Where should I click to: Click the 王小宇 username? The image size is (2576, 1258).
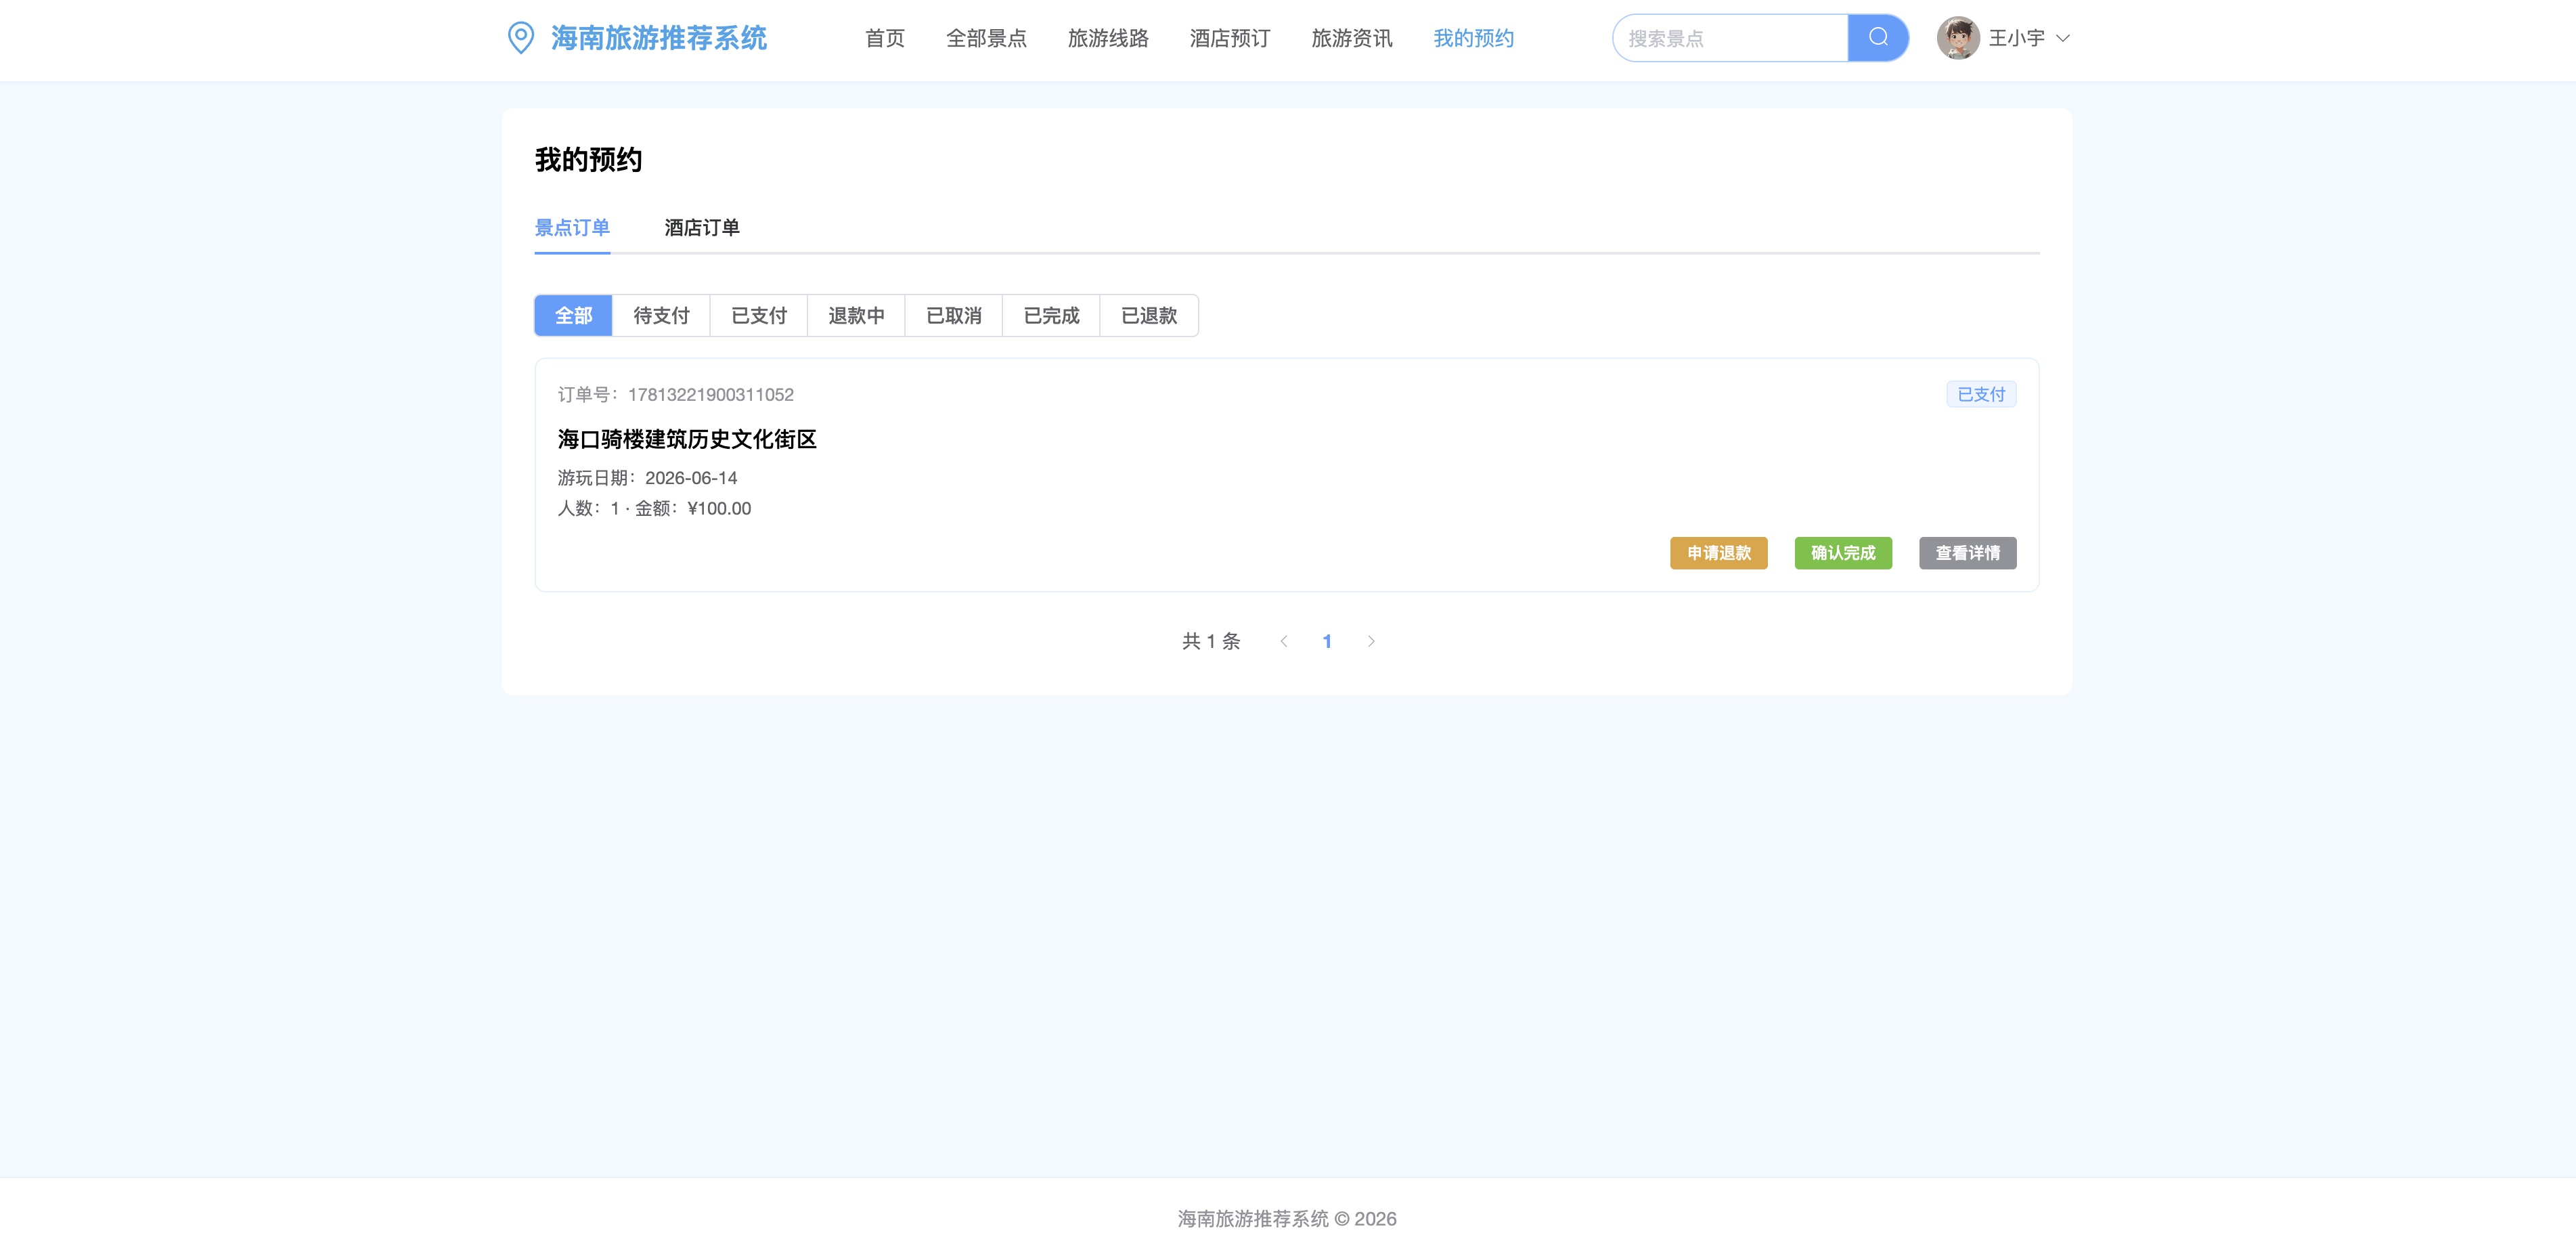click(2016, 38)
